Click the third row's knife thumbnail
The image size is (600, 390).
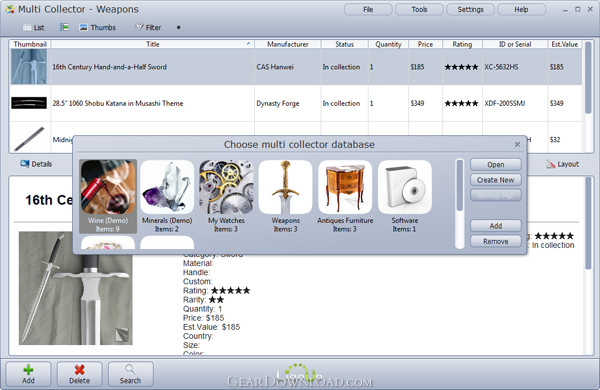point(29,139)
